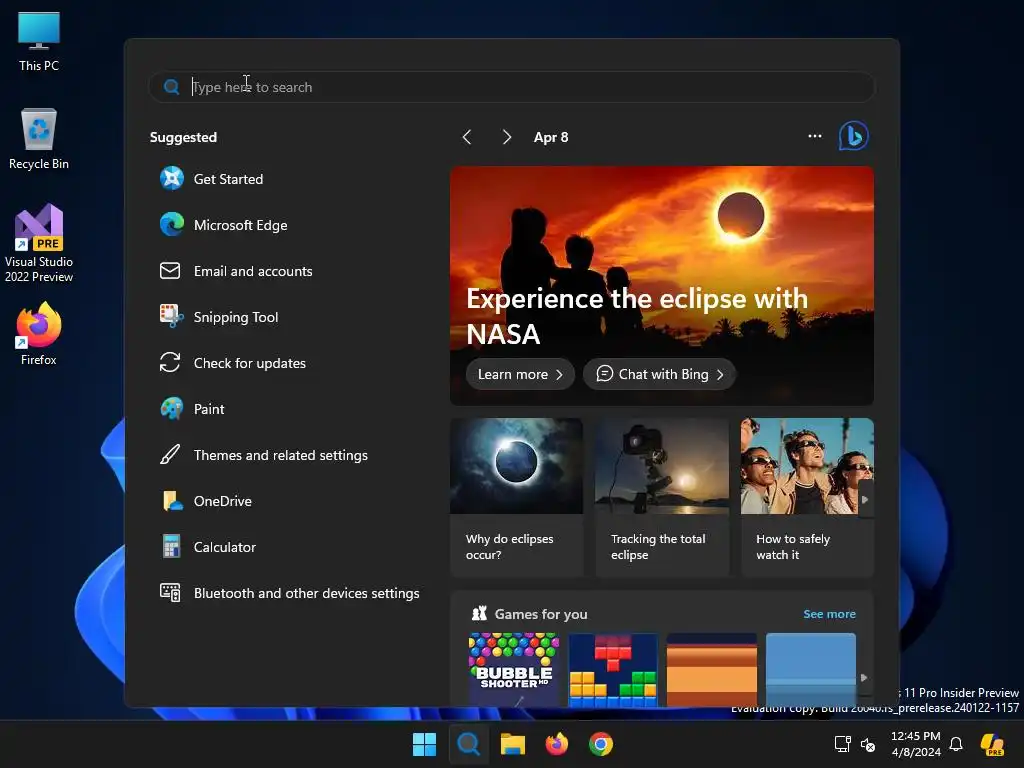The height and width of the screenshot is (768, 1024).
Task: Open This PC desktop icon
Action: 39,42
